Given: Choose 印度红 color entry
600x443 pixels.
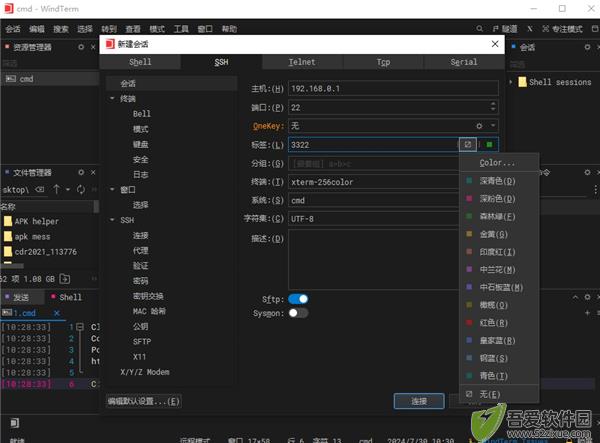Looking at the screenshot, I should 499,252.
